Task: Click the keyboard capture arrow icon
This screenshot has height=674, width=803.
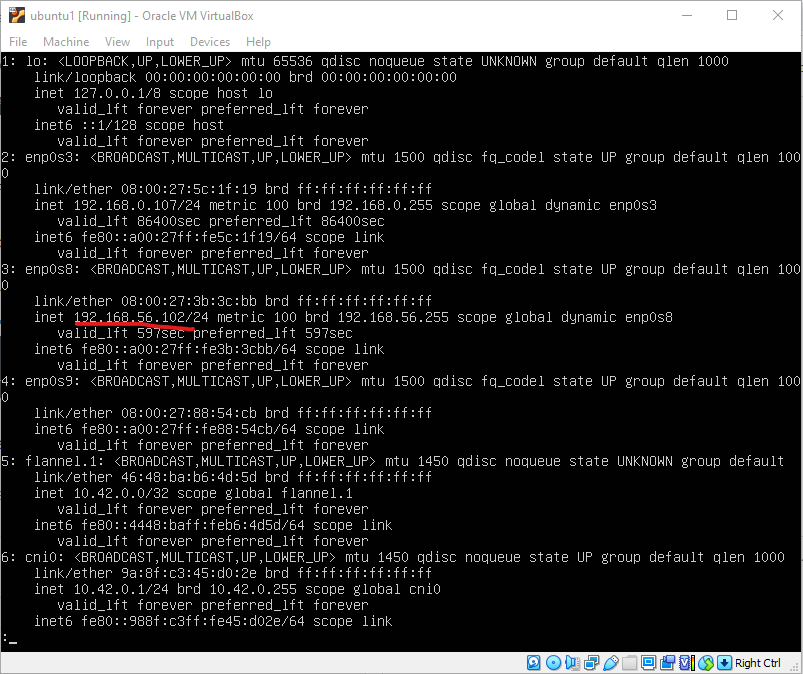Action: [724, 662]
